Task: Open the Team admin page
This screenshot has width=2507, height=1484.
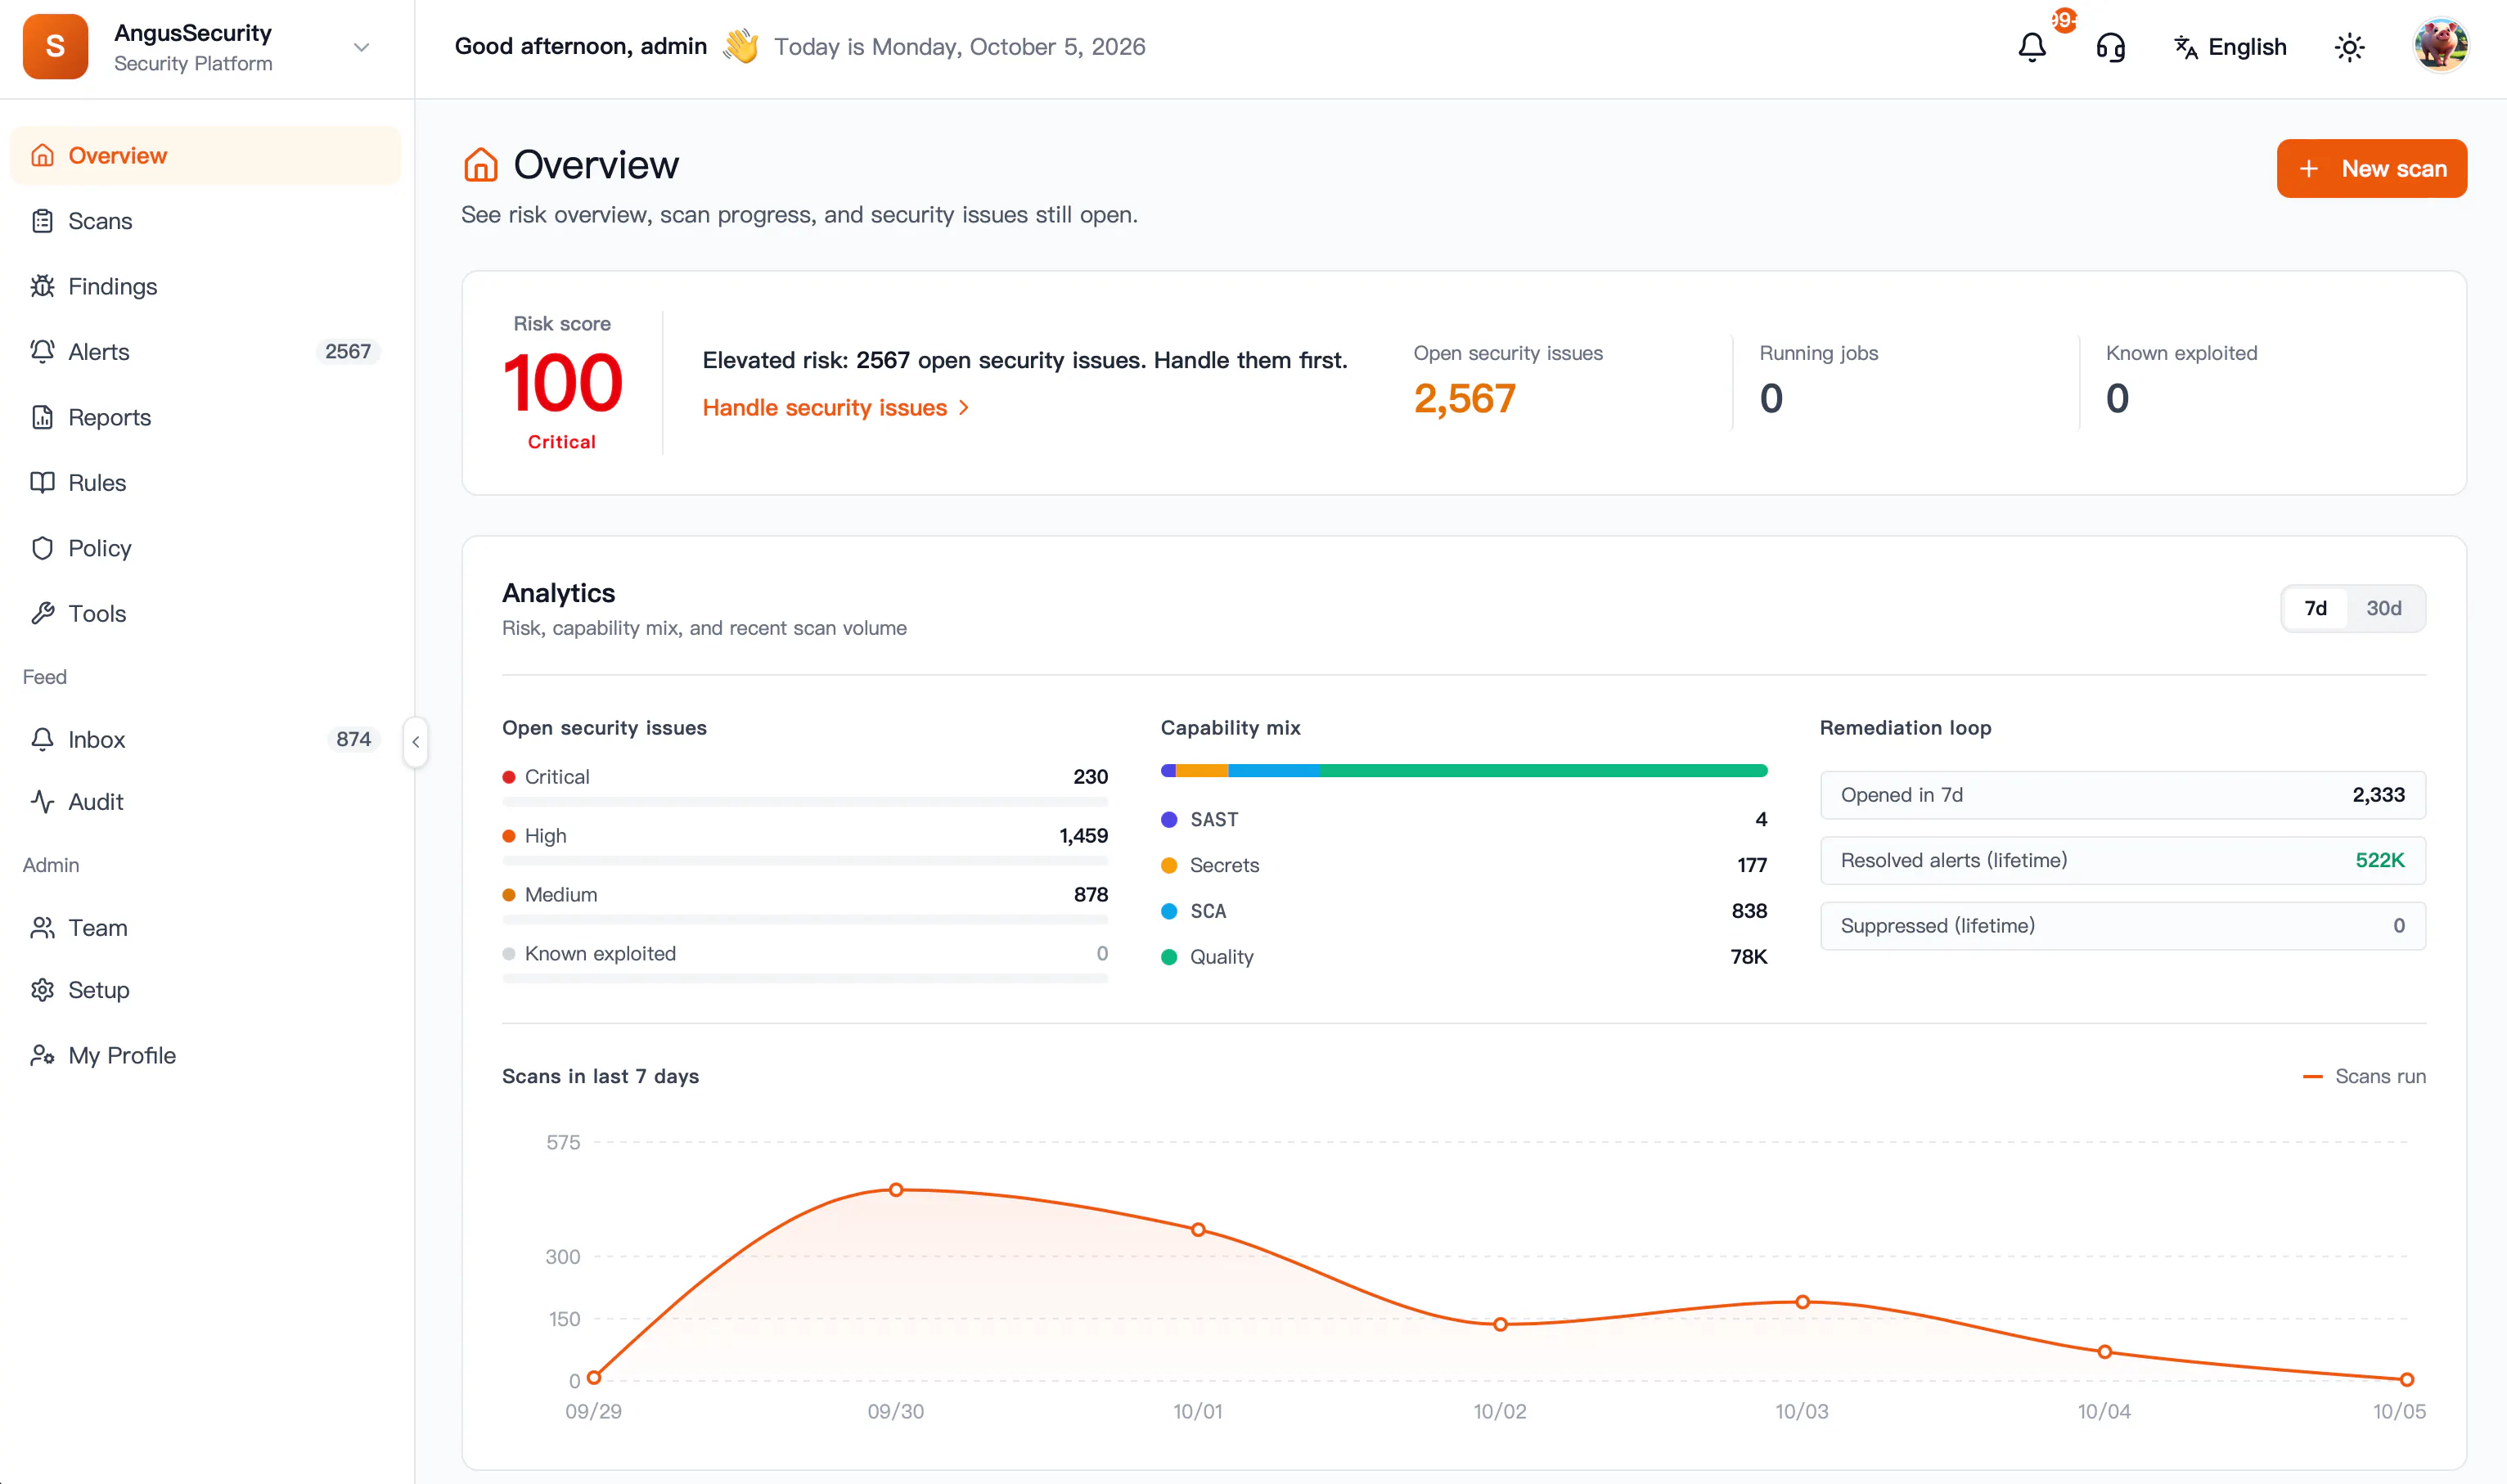Action: [x=205, y=927]
